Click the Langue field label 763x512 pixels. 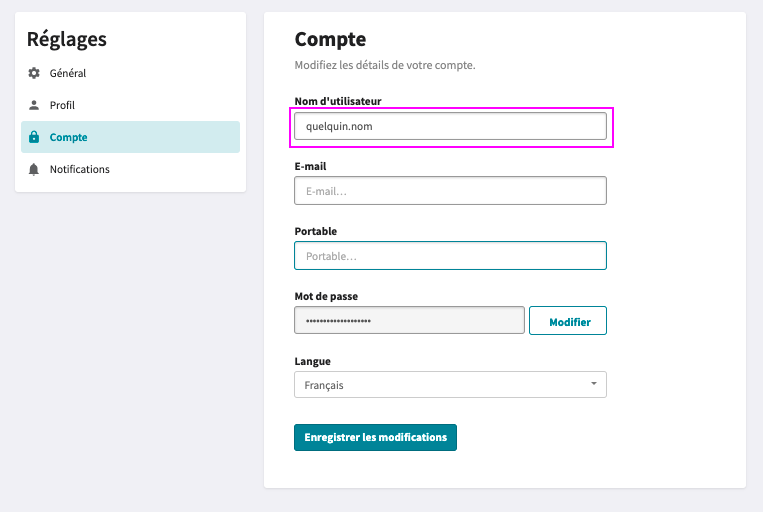(x=312, y=362)
